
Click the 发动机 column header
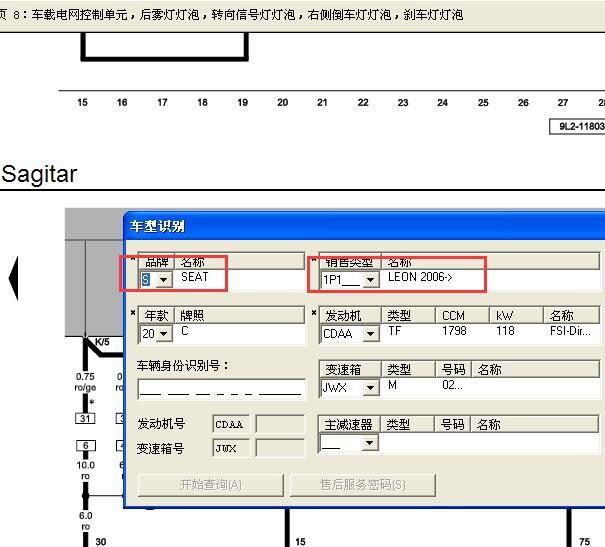point(350,315)
